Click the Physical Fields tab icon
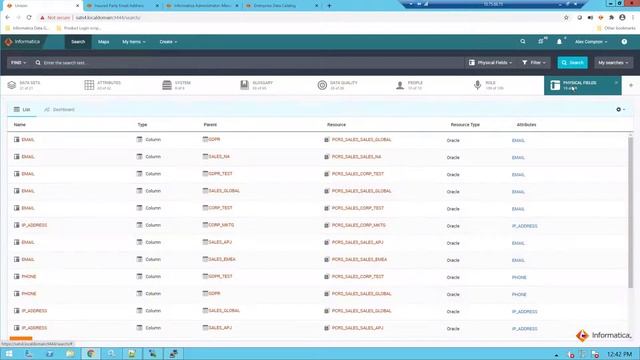Viewport: 640px width, 360px height. (555, 85)
